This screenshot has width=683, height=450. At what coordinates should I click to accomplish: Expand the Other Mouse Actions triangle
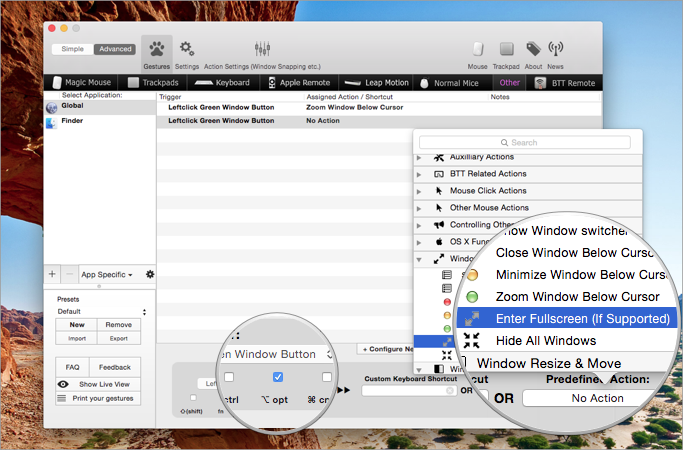419,208
